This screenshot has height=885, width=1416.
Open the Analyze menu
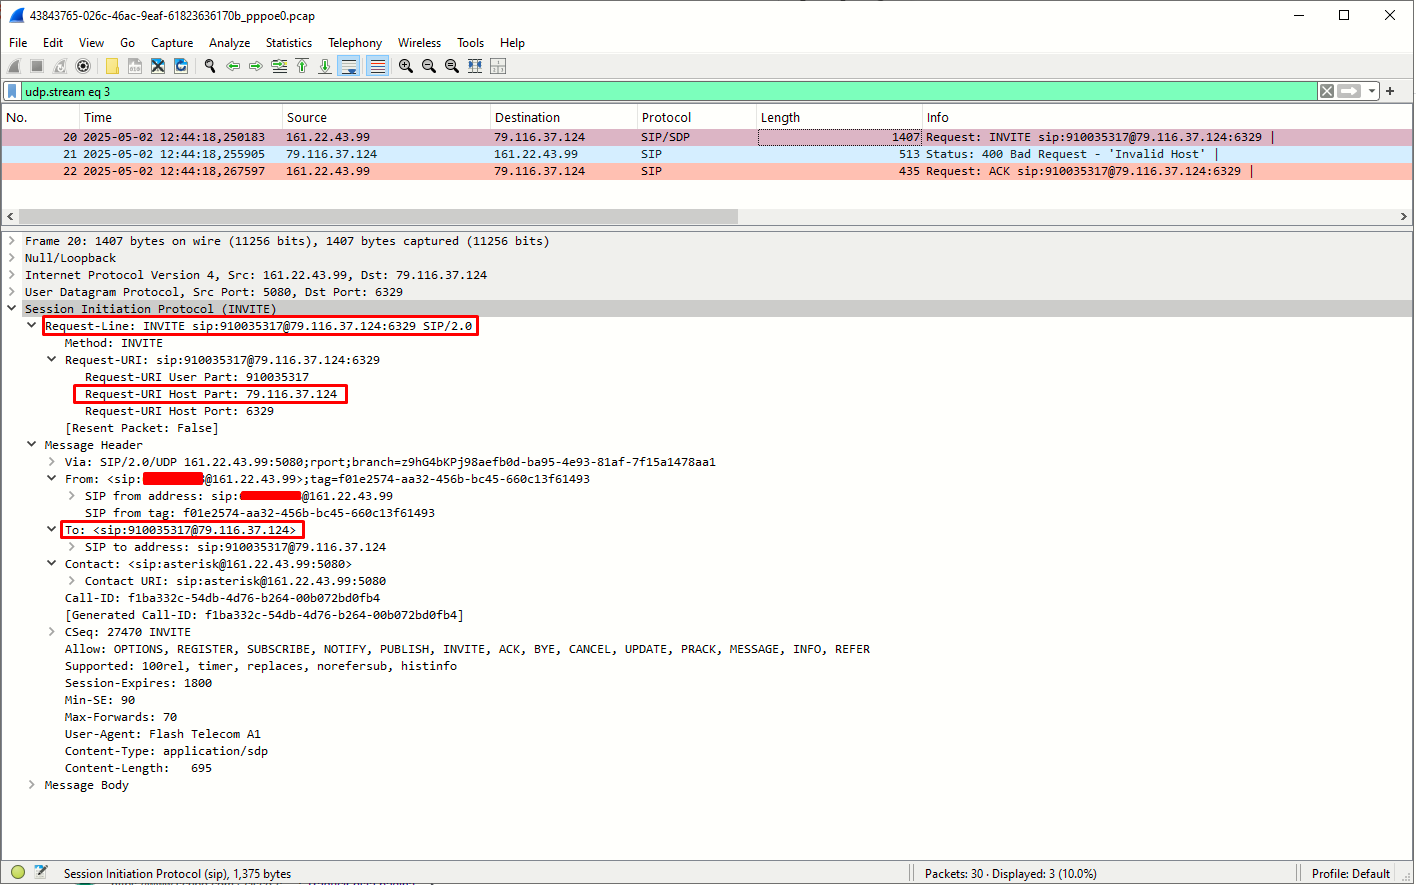click(x=229, y=43)
